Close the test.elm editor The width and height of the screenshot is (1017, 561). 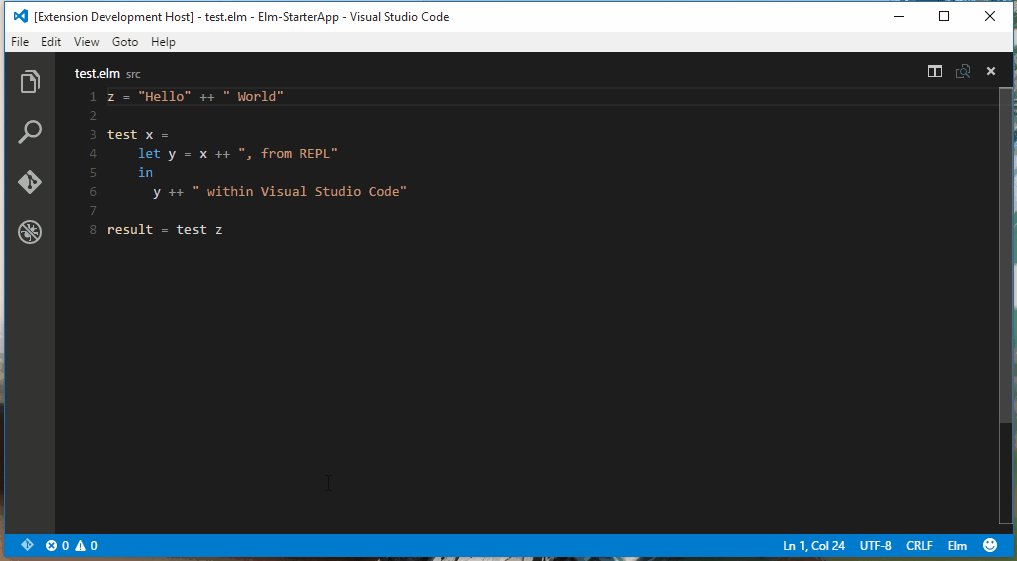click(991, 71)
